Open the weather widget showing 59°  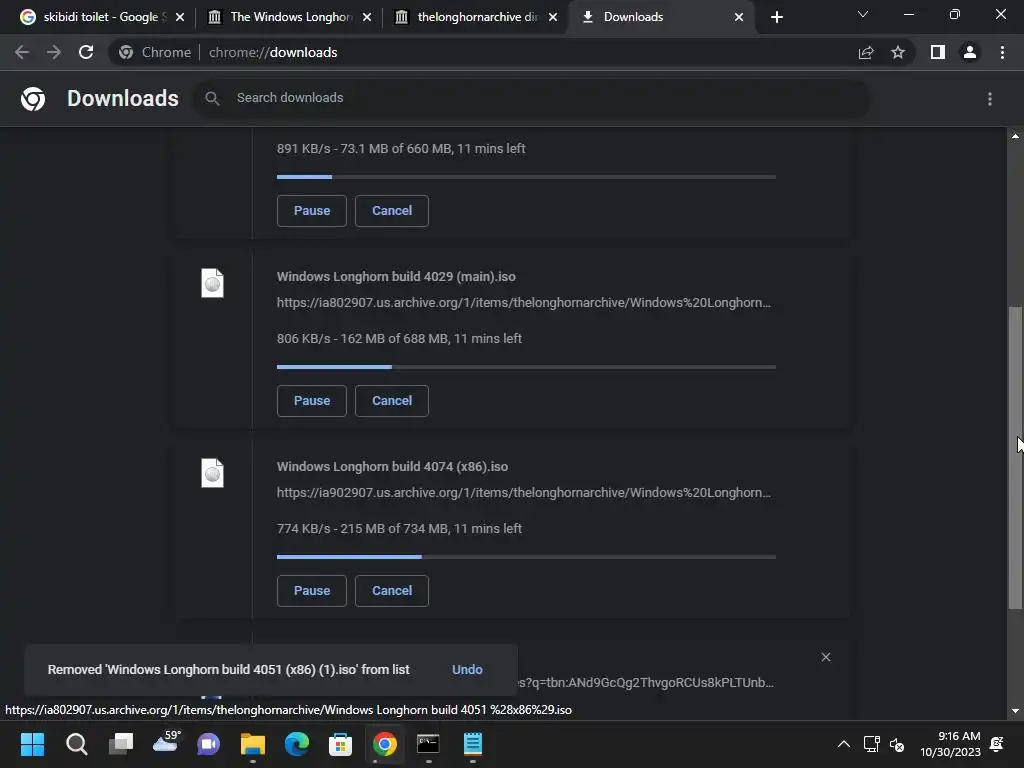pos(165,743)
